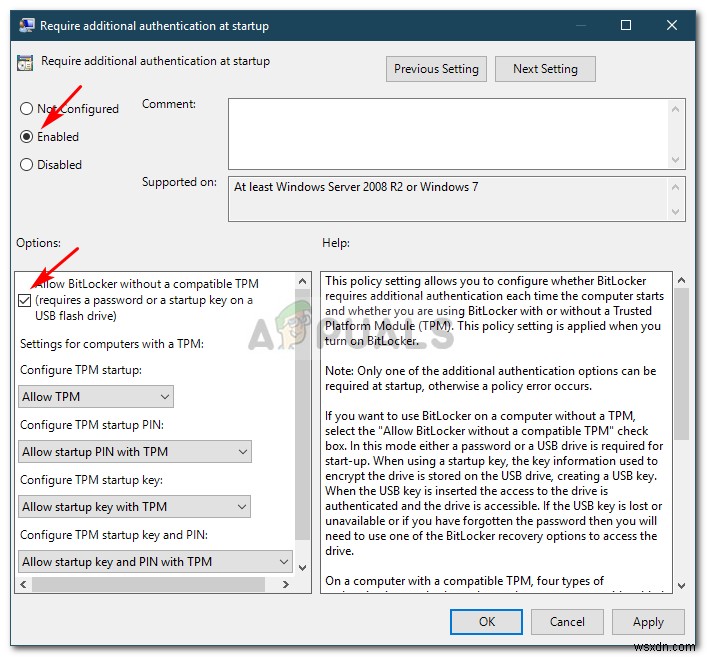Click the 'This policy setting allows you' help paragraph
Viewport: 707px width, 657px height.
tap(494, 311)
